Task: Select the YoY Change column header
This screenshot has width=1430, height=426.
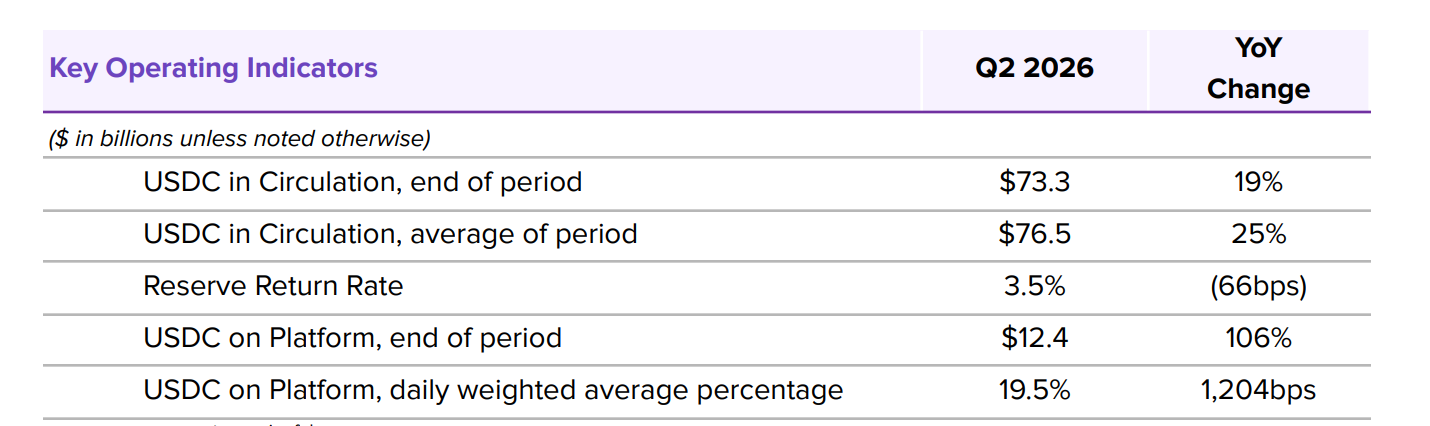Action: (1258, 68)
